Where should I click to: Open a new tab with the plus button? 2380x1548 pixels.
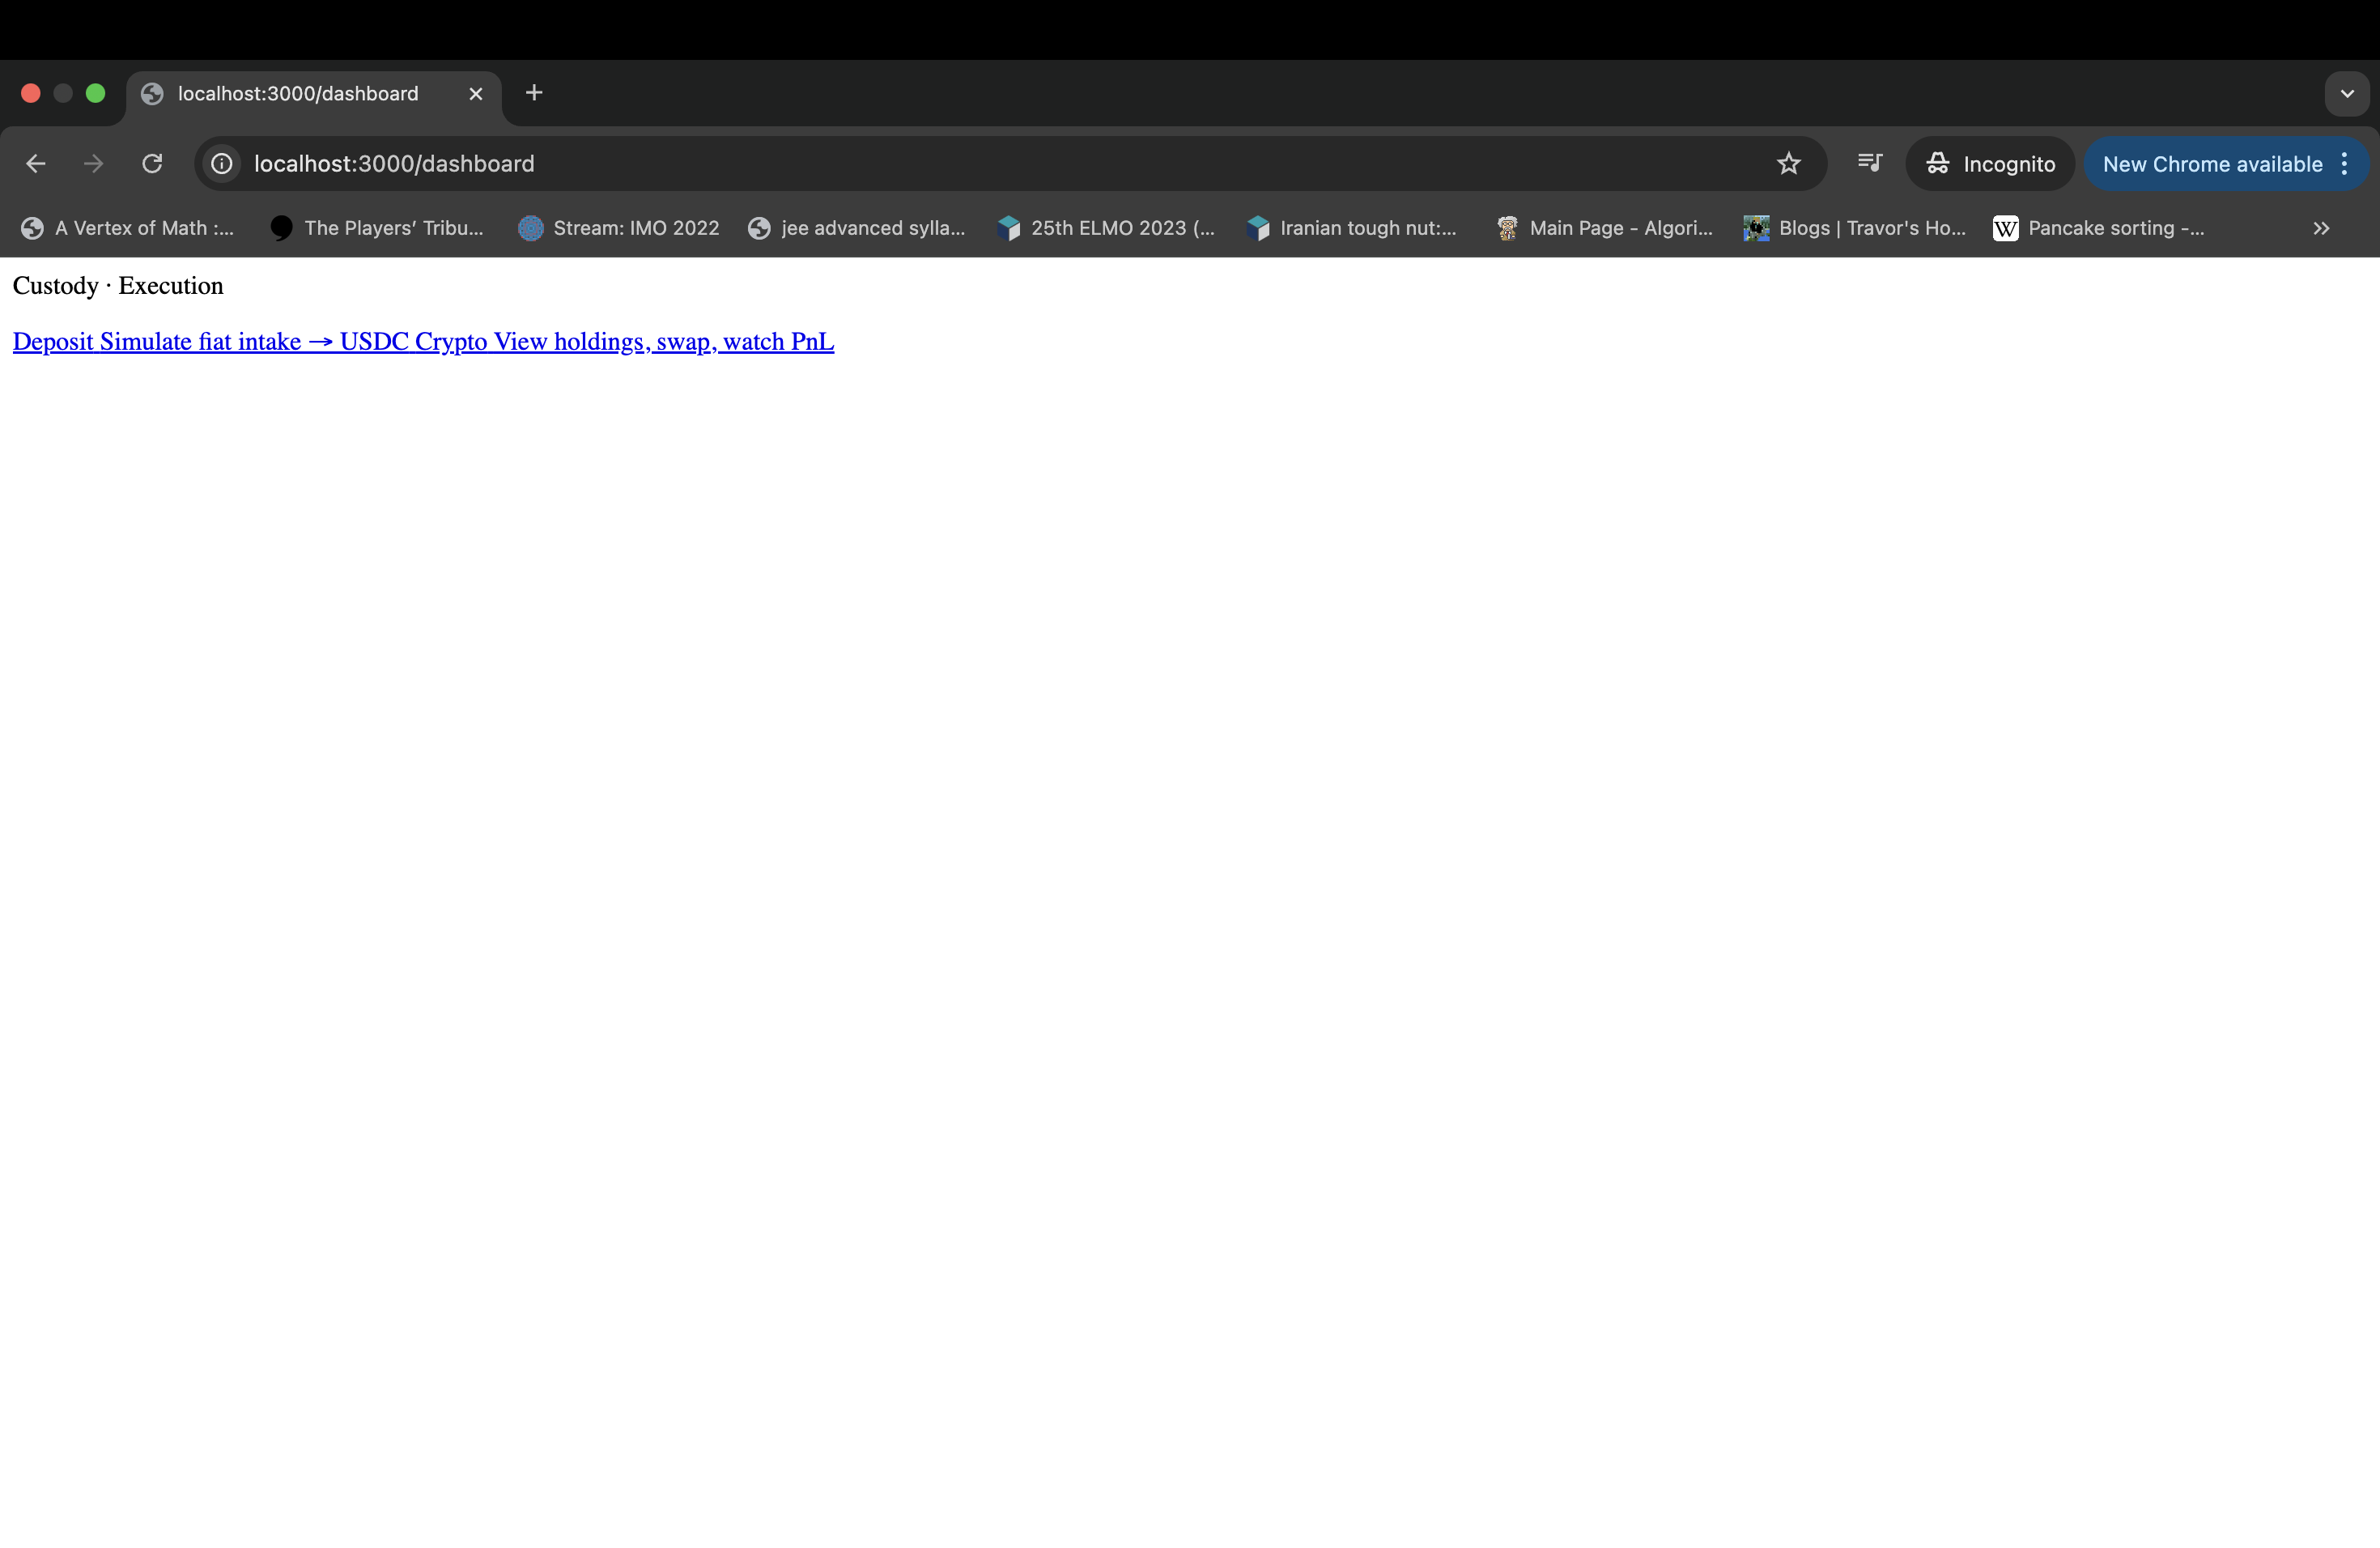pyautogui.click(x=534, y=93)
